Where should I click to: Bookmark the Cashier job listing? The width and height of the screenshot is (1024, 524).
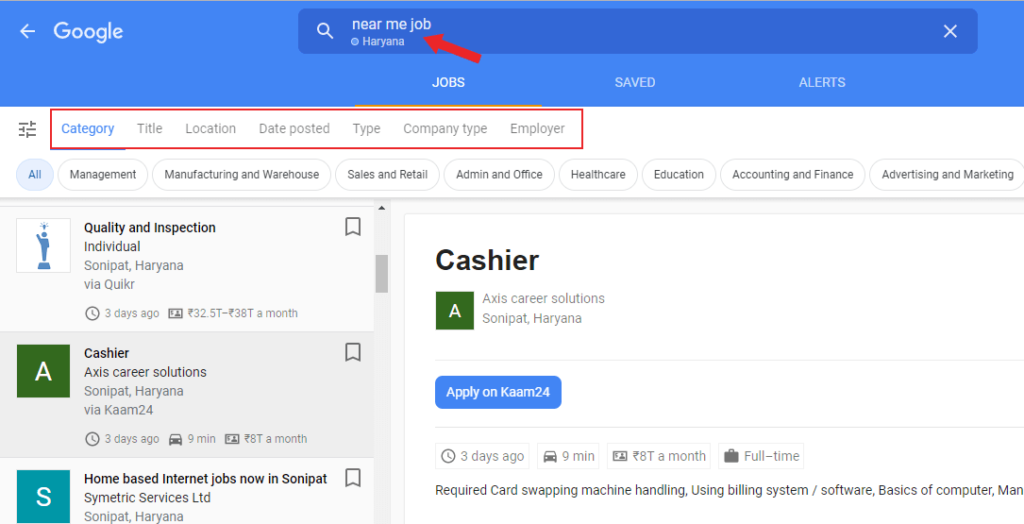point(353,352)
